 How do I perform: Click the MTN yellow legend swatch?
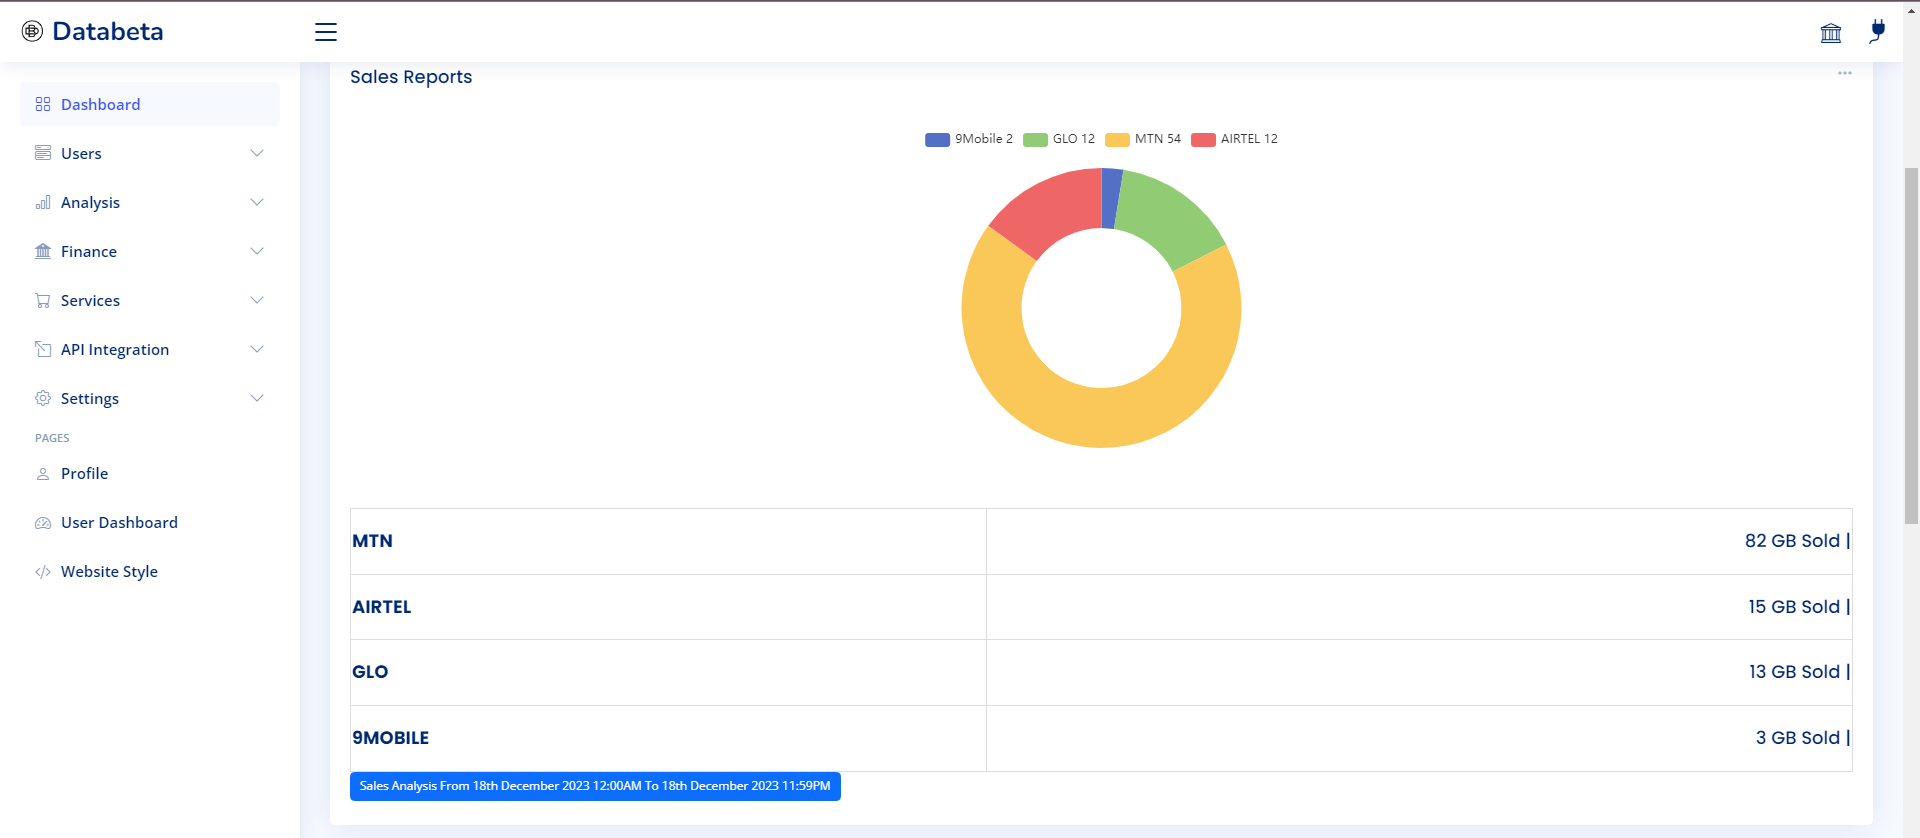[x=1117, y=140]
